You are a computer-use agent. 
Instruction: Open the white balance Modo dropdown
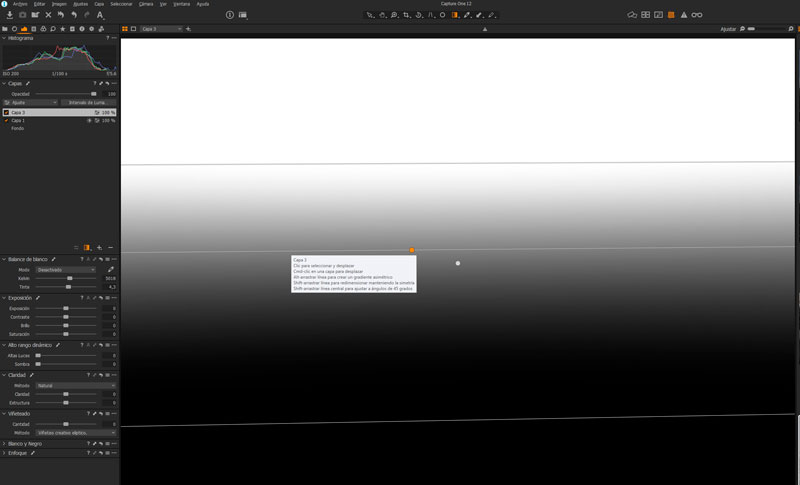point(65,270)
